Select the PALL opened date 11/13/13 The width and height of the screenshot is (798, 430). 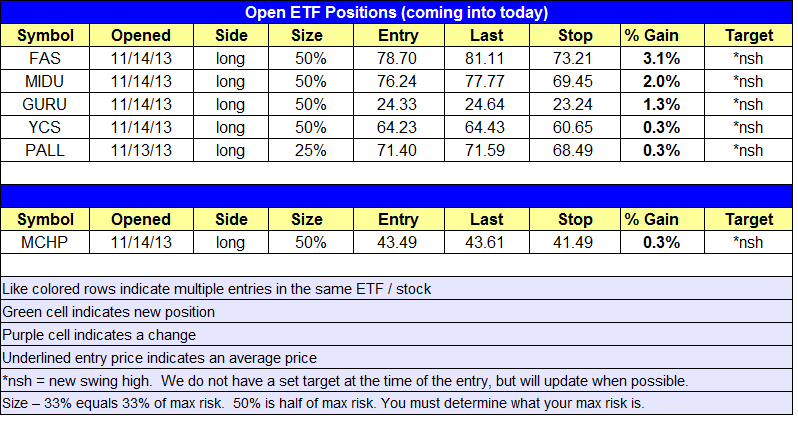[x=141, y=151]
